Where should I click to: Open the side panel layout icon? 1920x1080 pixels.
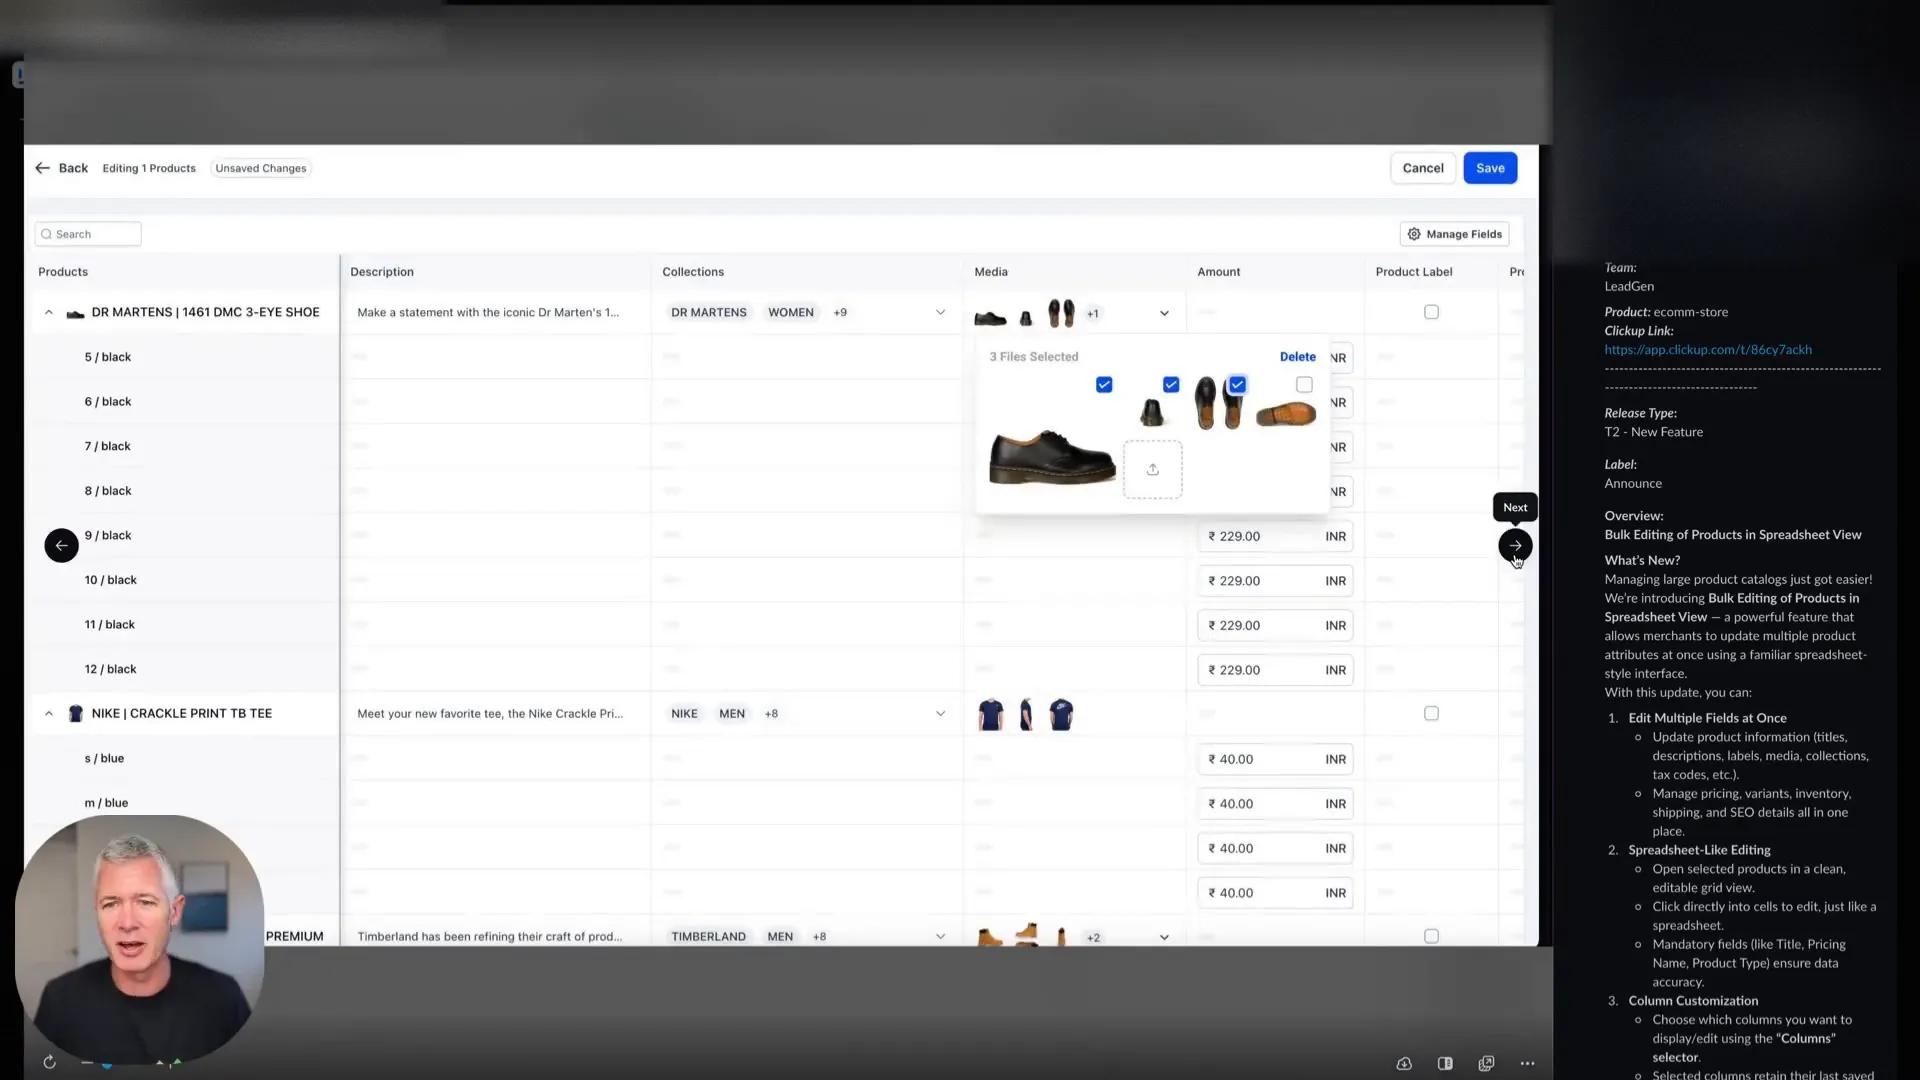click(x=1445, y=1063)
